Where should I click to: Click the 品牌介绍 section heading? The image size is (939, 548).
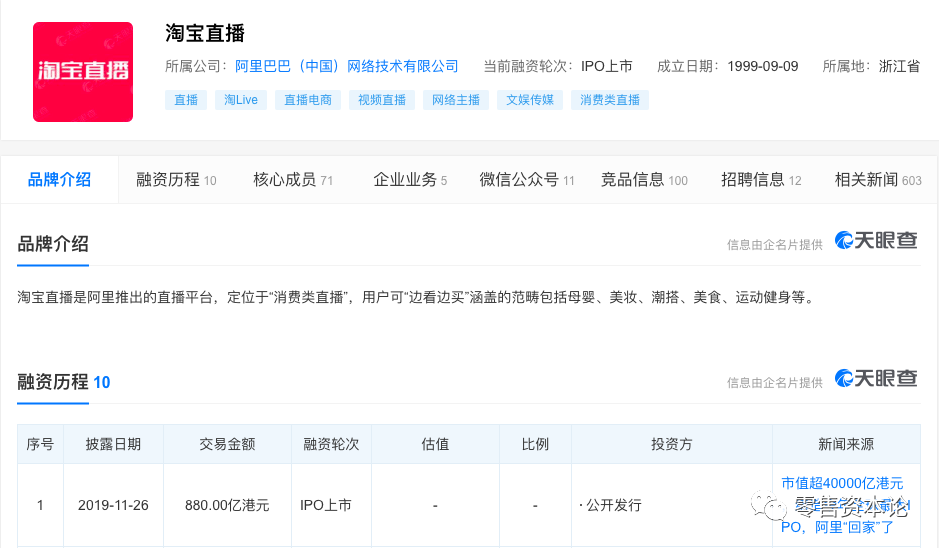click(x=53, y=244)
